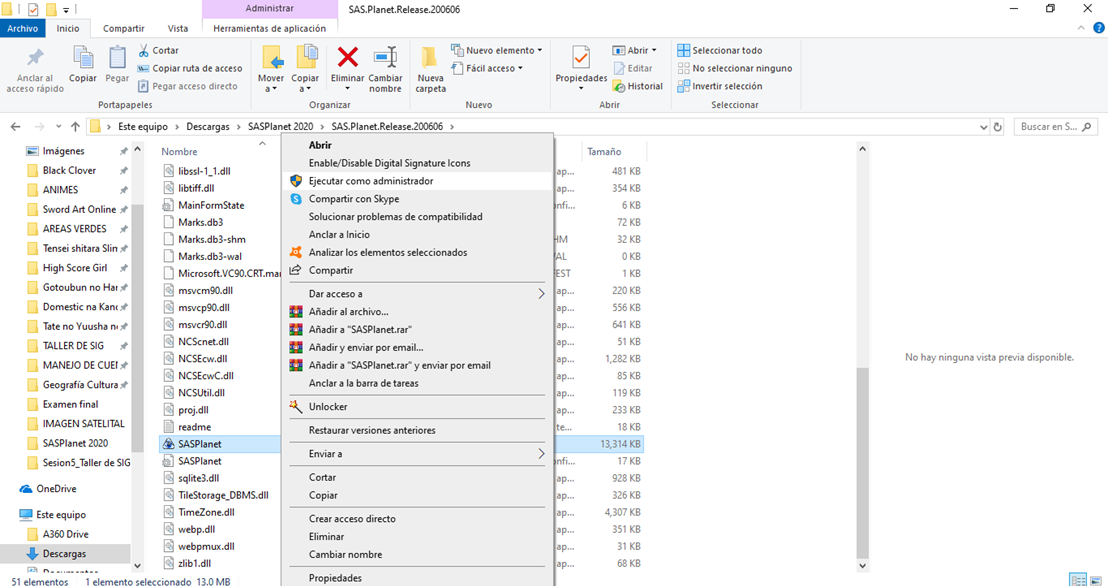Click the Up folder arrow
Screen dimensions: 1108x586
(x=76, y=127)
